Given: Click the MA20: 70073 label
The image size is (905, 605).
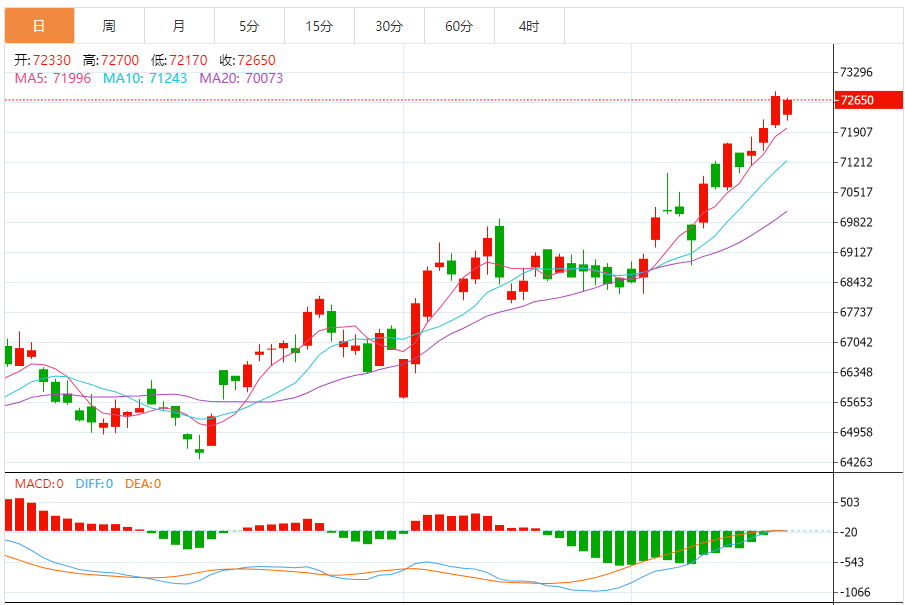Looking at the screenshot, I should click(x=241, y=78).
